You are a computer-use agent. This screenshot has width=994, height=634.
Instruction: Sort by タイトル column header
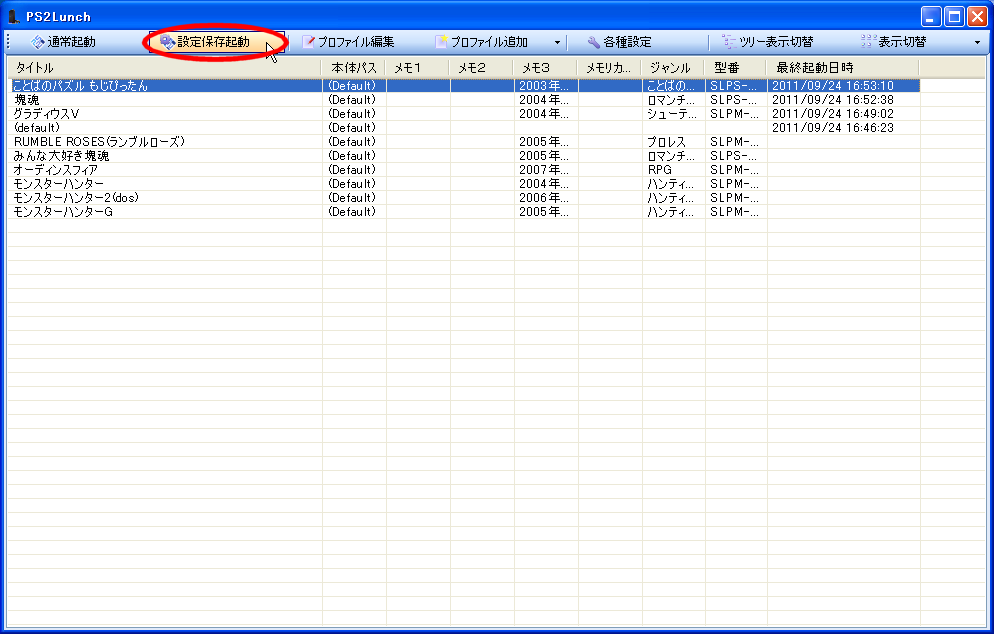pyautogui.click(x=164, y=68)
